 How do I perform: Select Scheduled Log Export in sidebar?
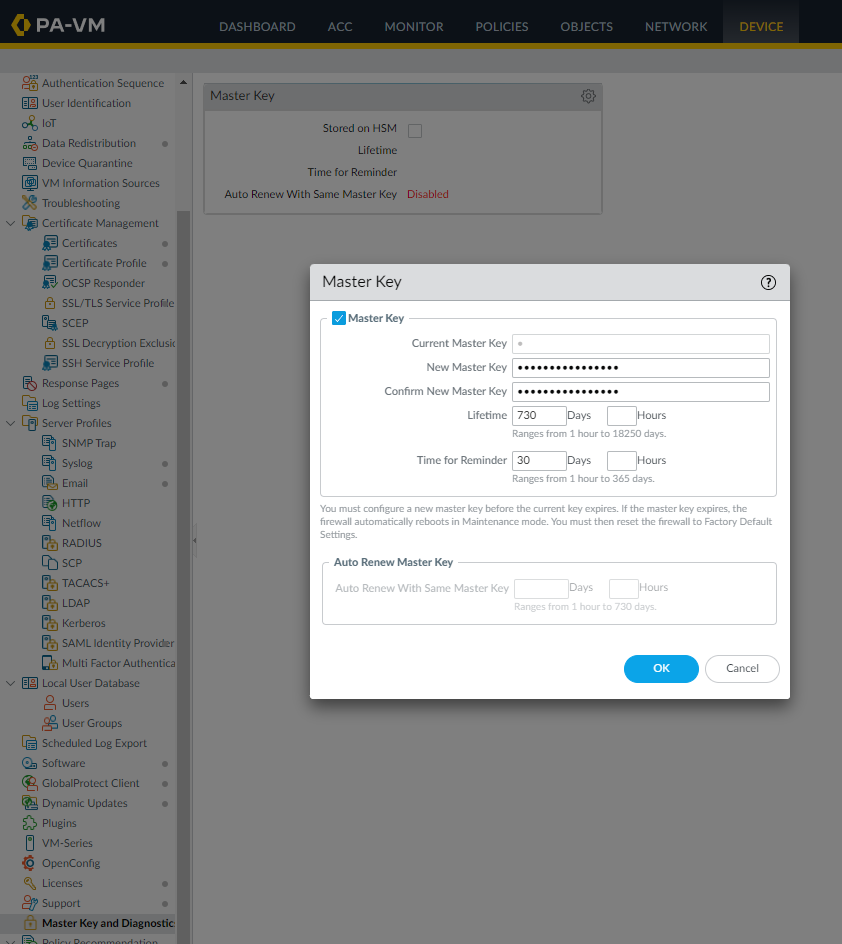pyautogui.click(x=94, y=743)
